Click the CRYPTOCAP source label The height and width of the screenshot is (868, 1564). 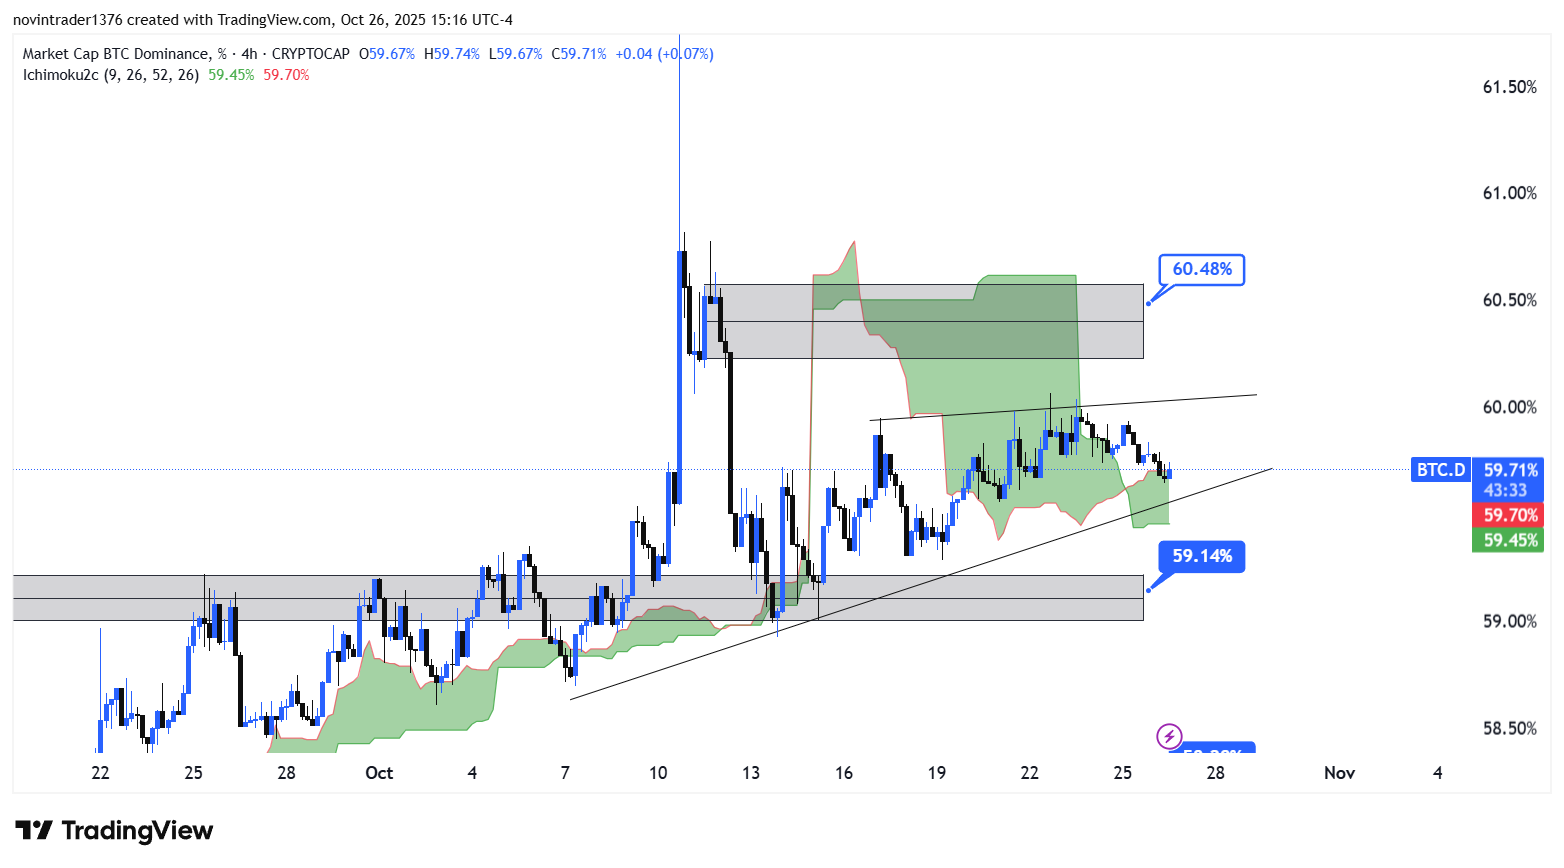pos(310,54)
